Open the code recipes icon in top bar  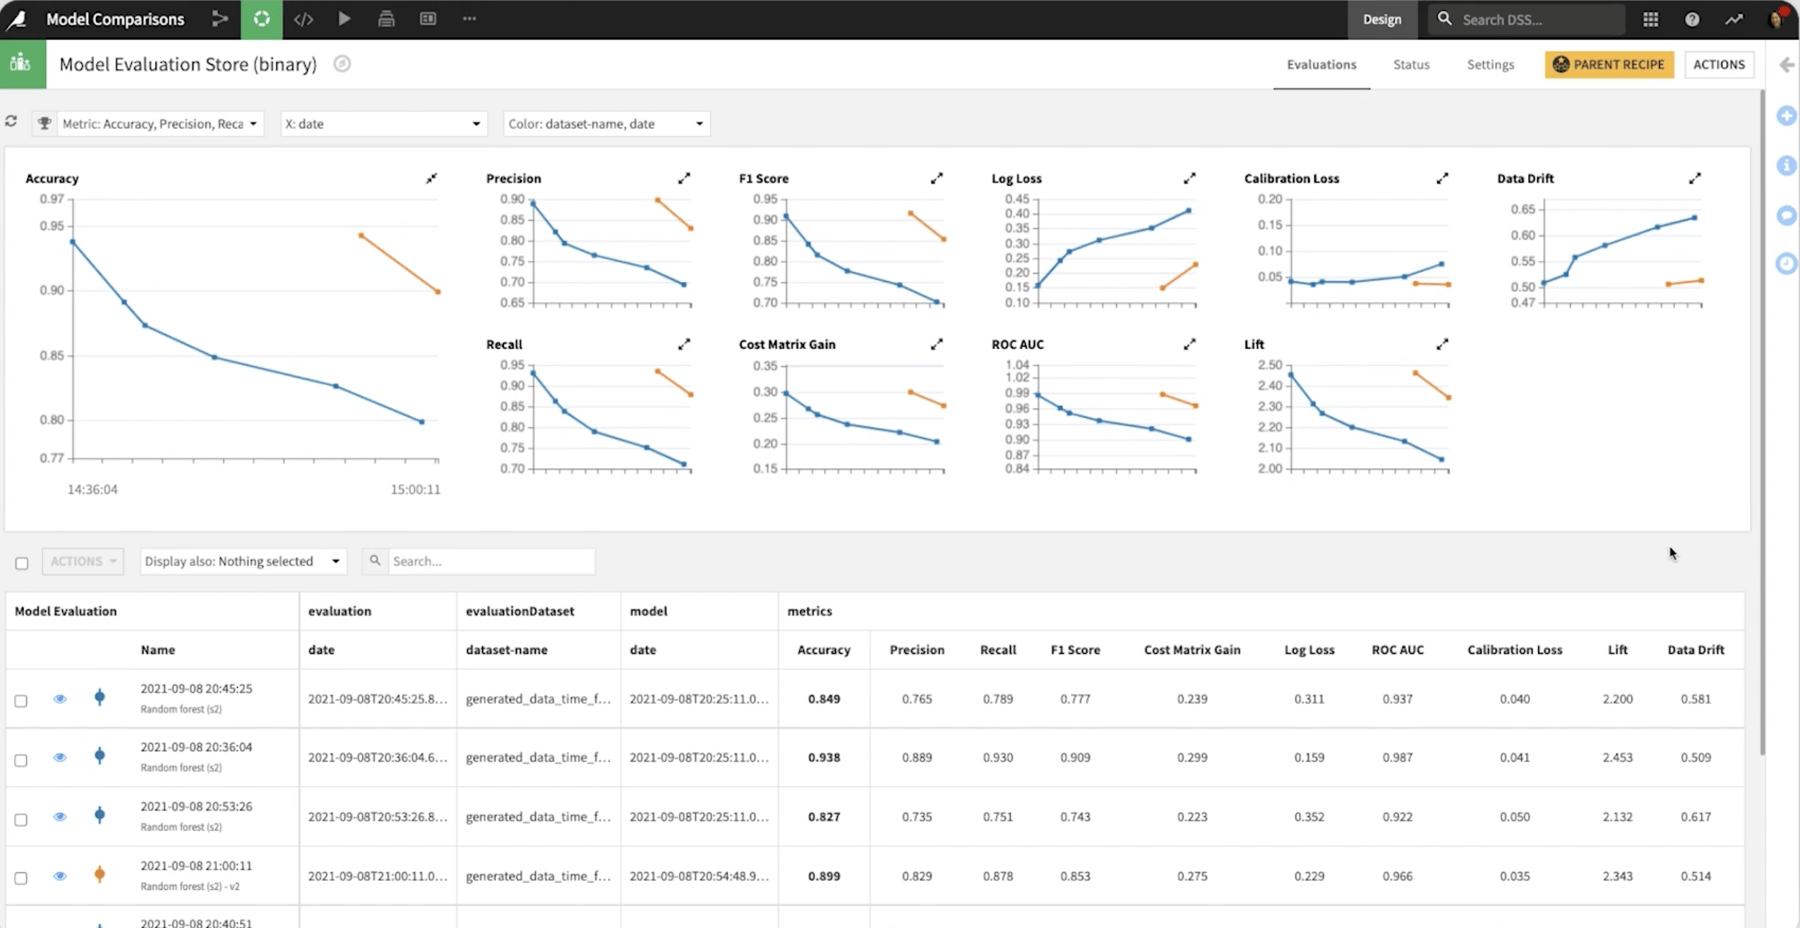click(304, 19)
